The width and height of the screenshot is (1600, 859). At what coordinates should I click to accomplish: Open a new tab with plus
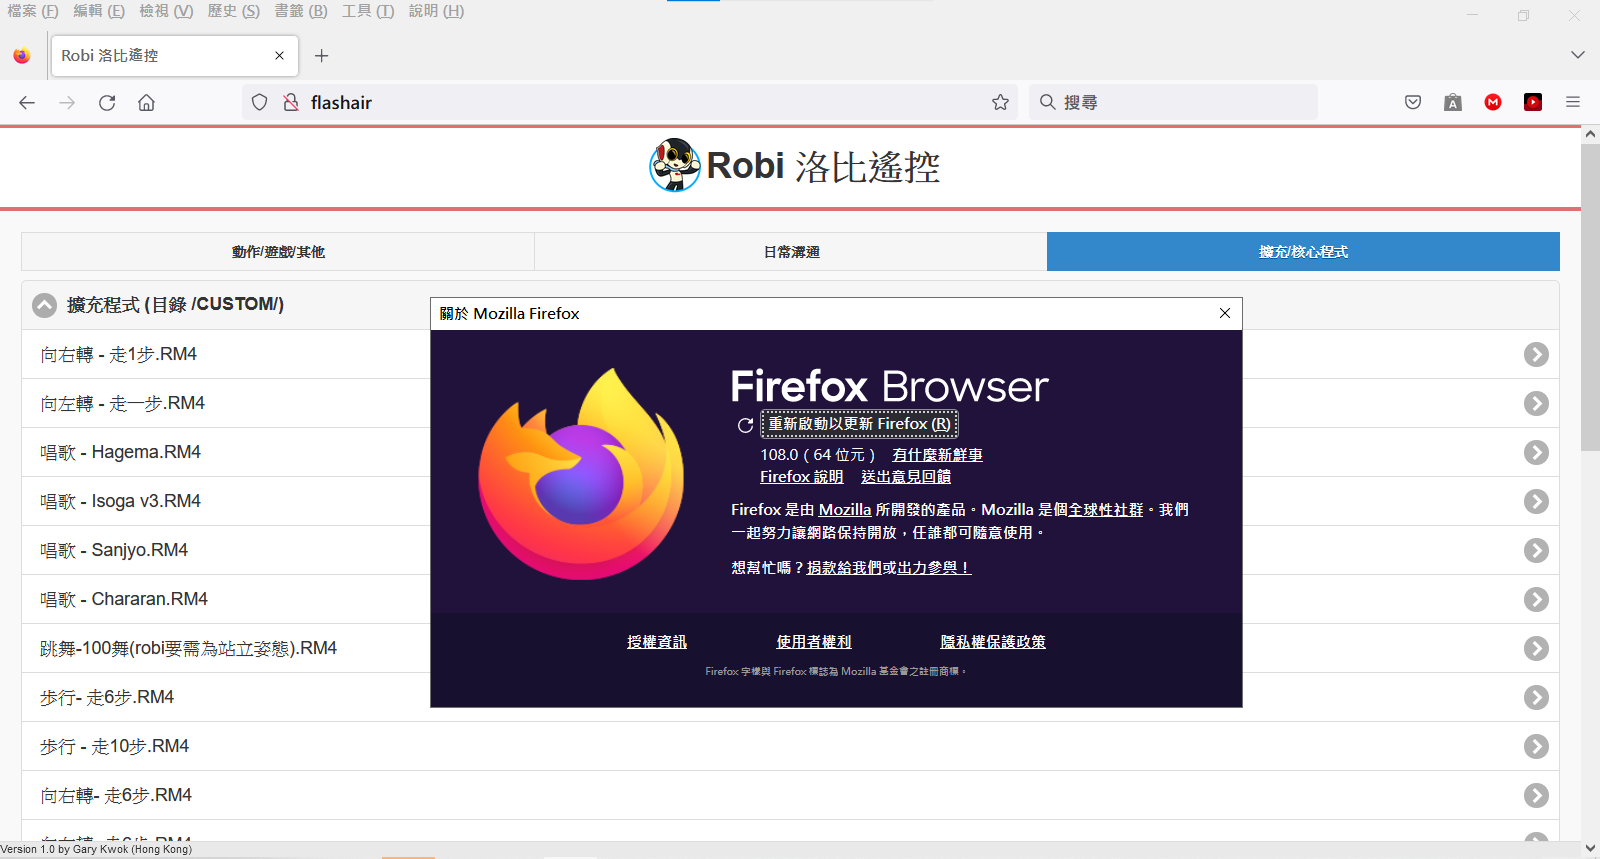[321, 56]
